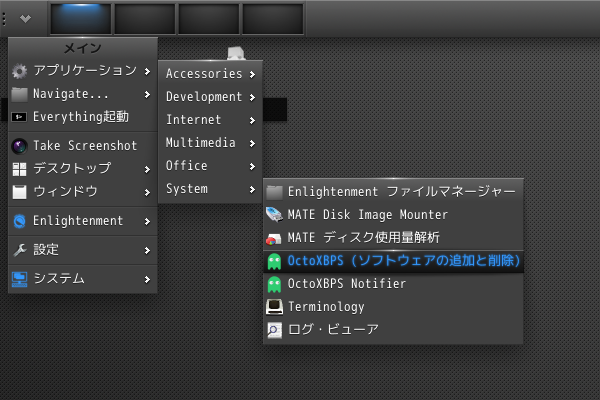This screenshot has width=600, height=400.
Task: Switch to the second virtual desktop in pager
Action: pos(145,19)
